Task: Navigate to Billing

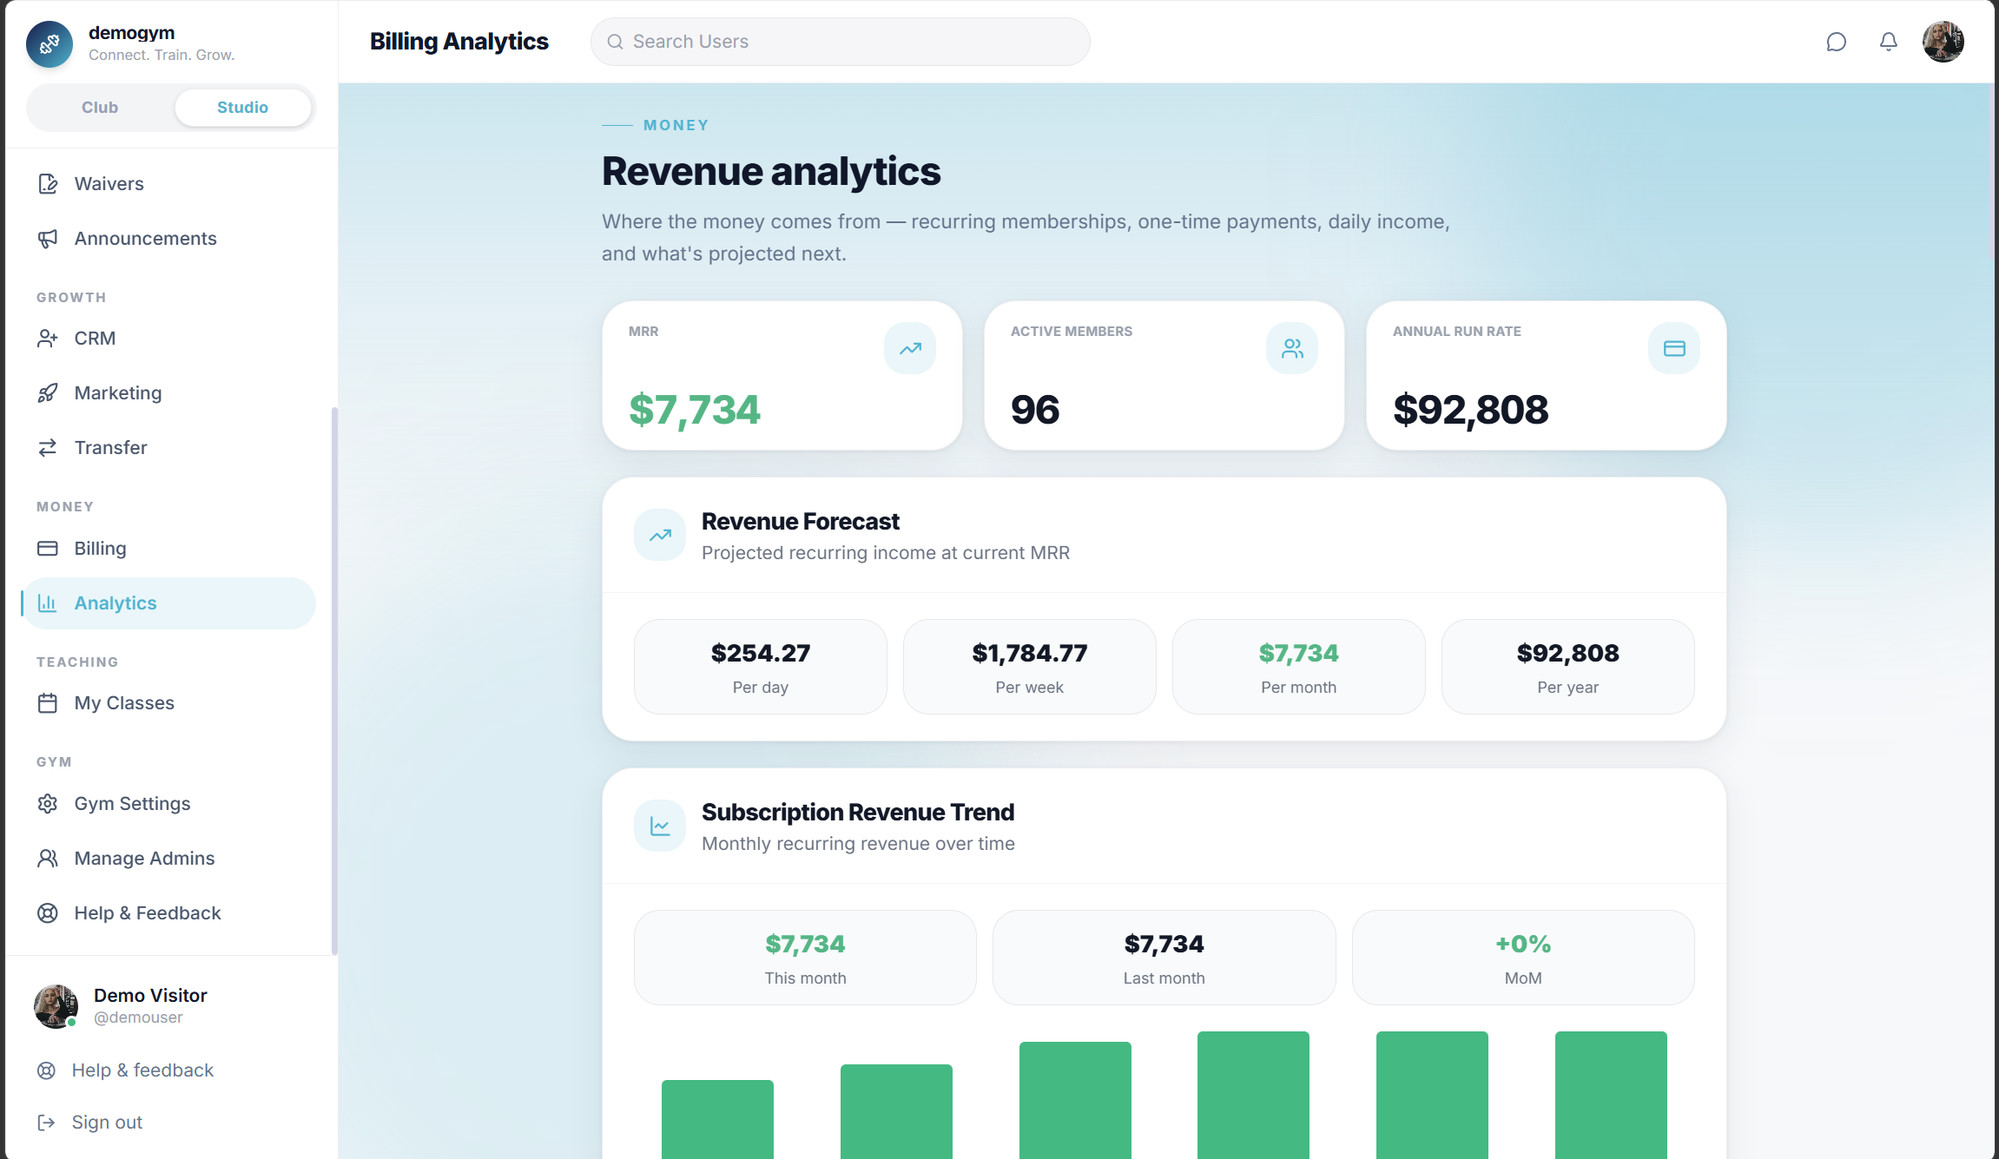Action: tap(168, 548)
